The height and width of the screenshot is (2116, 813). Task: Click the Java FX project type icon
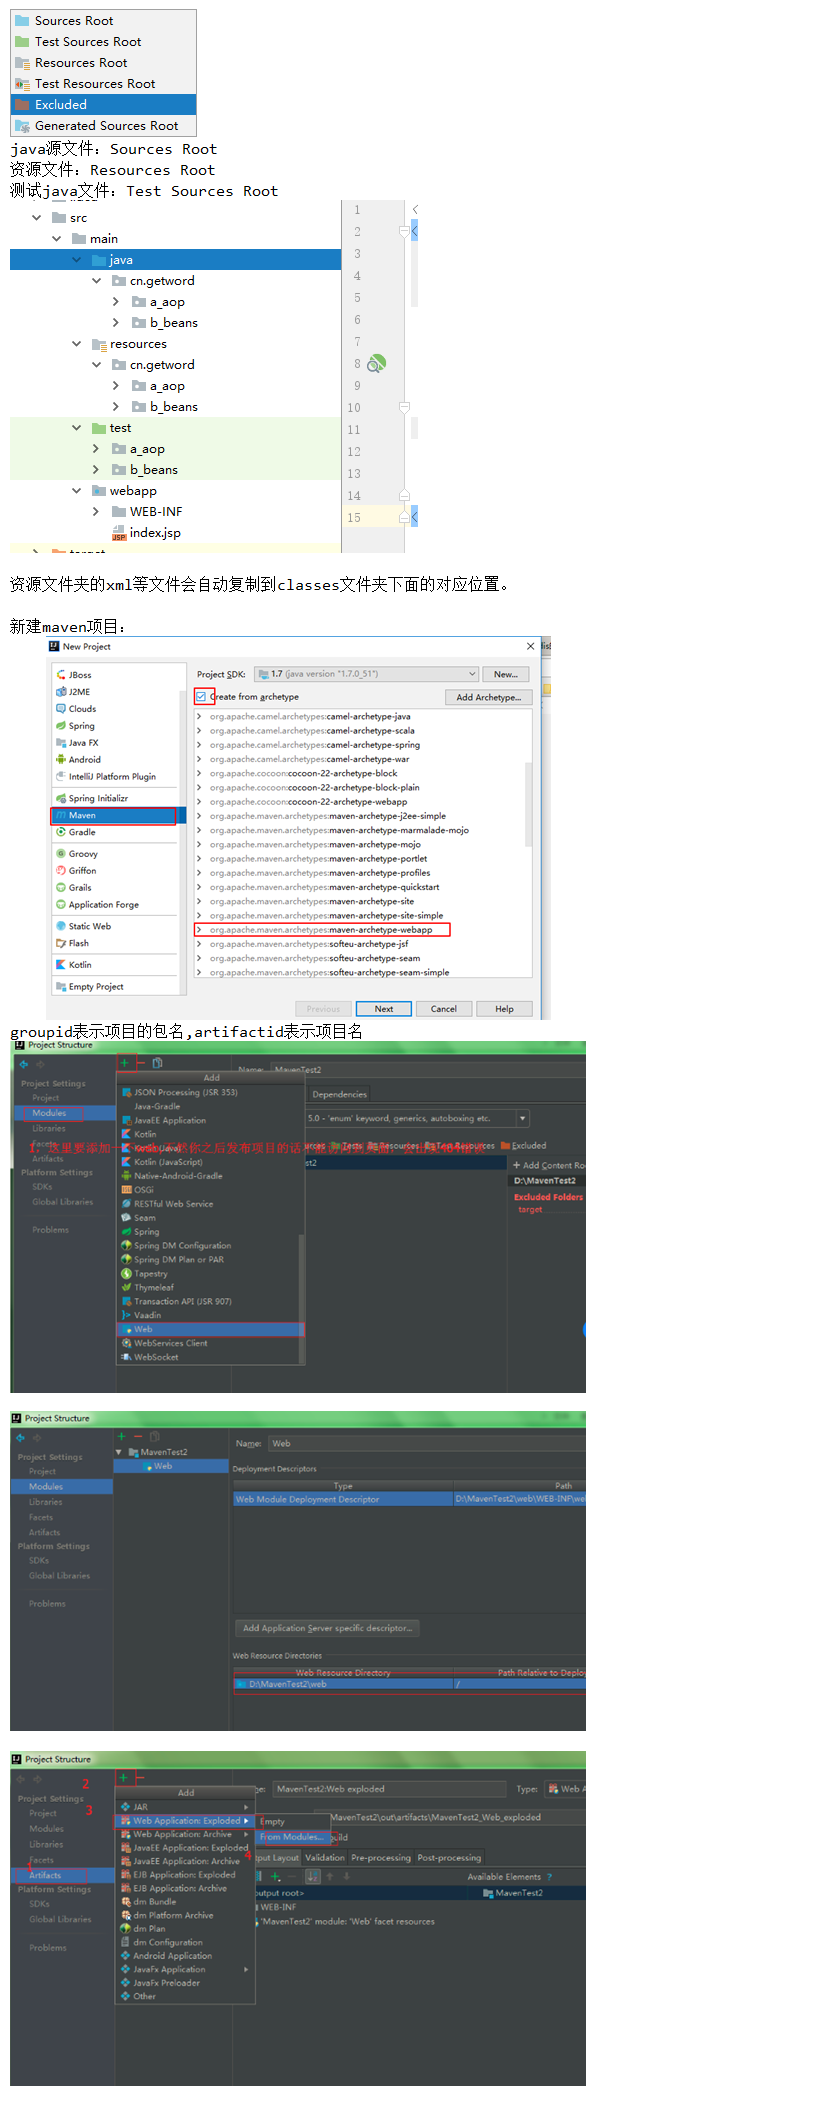[61, 743]
